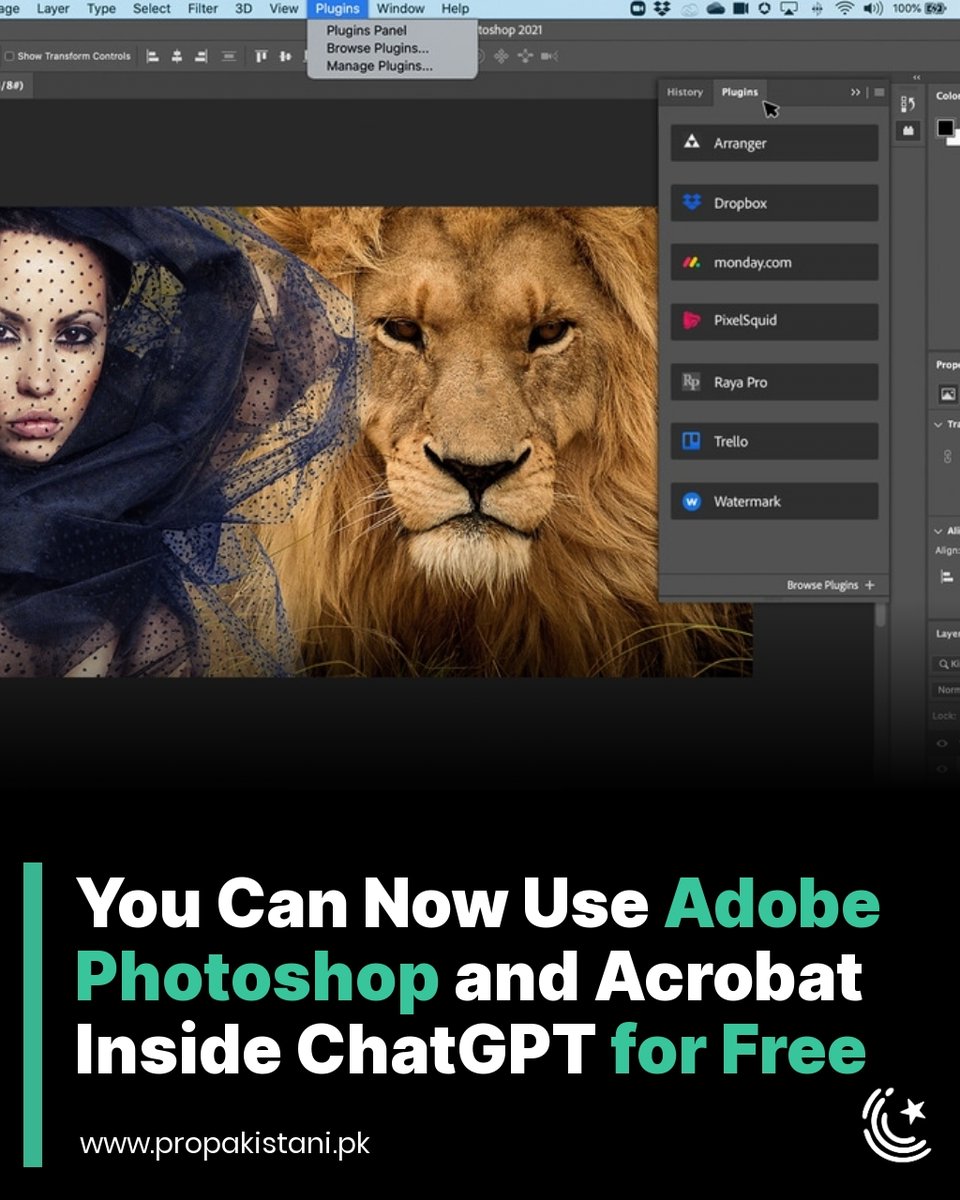Select the Plugins panel tab
This screenshot has height=1200, width=960.
tap(740, 92)
